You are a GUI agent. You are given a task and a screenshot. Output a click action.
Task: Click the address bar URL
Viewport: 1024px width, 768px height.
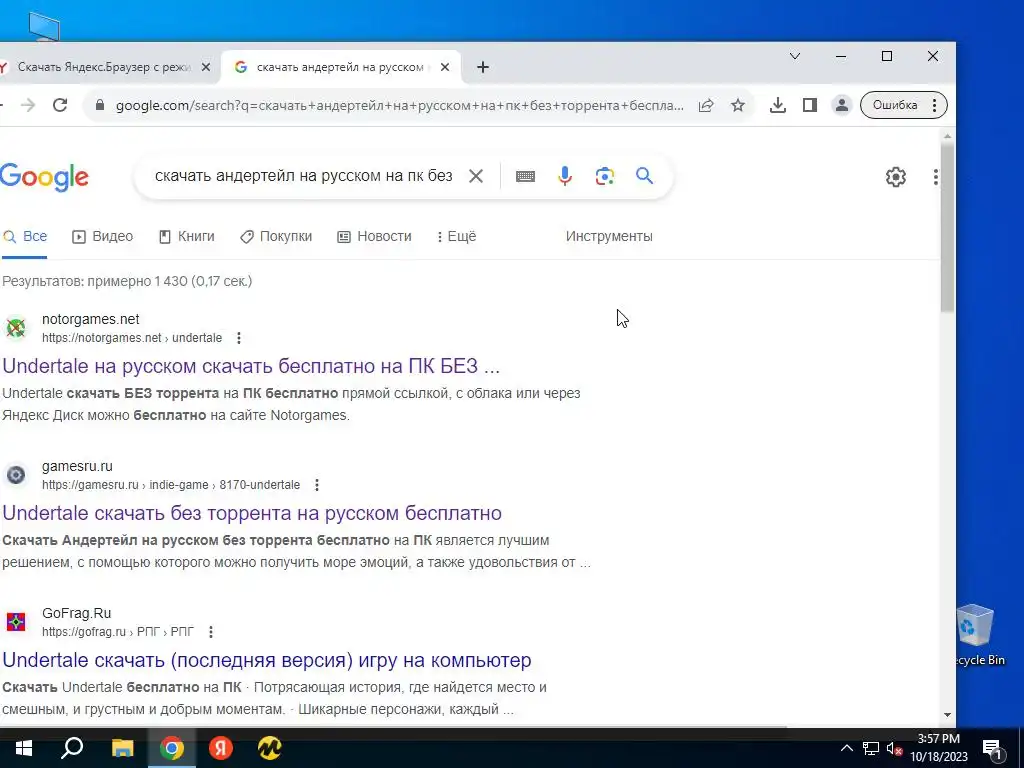(x=400, y=105)
